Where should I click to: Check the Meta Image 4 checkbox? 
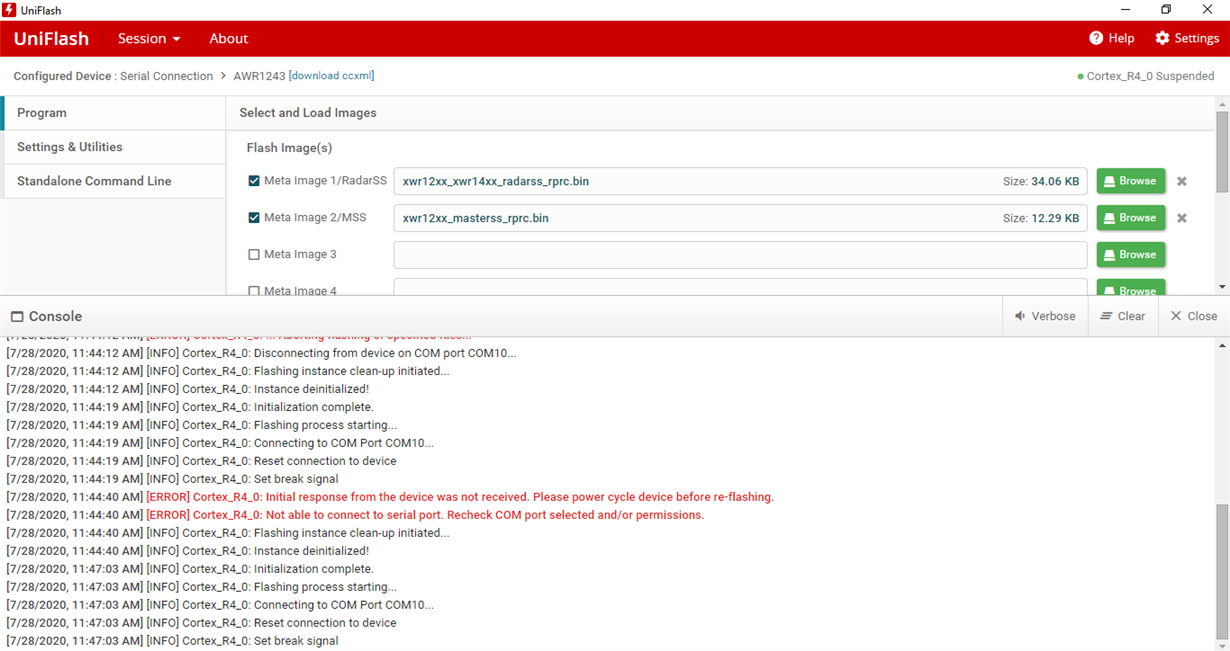coord(254,291)
